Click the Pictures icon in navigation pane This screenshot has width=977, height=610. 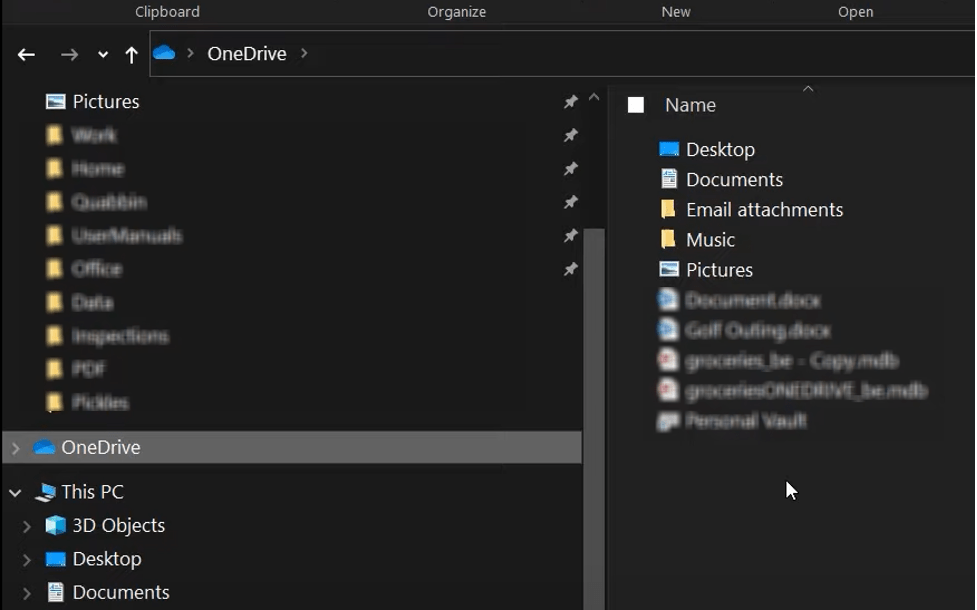(55, 102)
